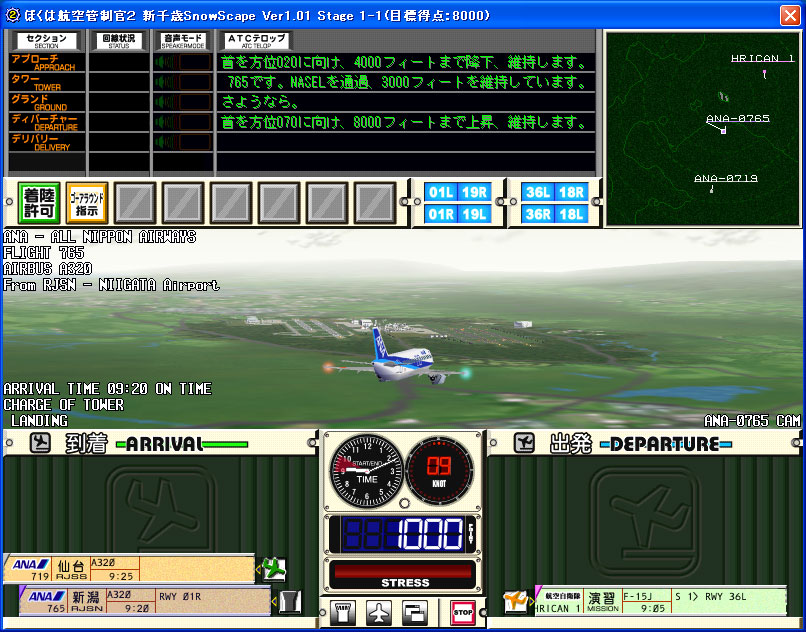The height and width of the screenshot is (632, 806).
Task: Click the ATC telop line mentioning NASEL
Action: [x=405, y=82]
